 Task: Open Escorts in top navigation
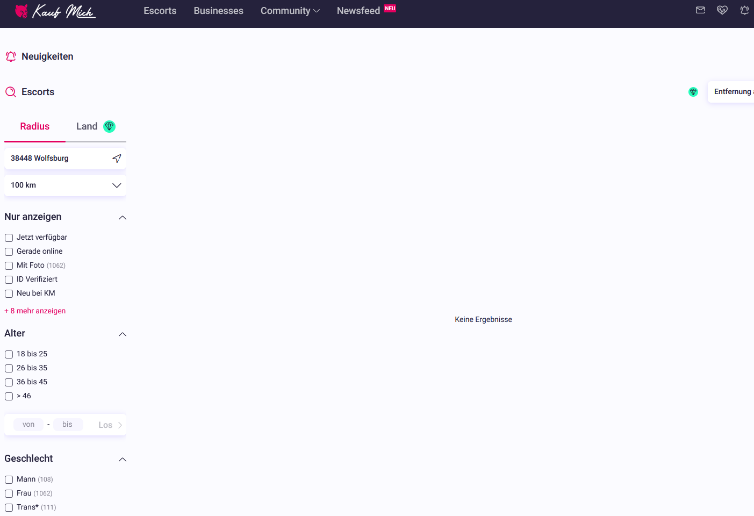[160, 11]
